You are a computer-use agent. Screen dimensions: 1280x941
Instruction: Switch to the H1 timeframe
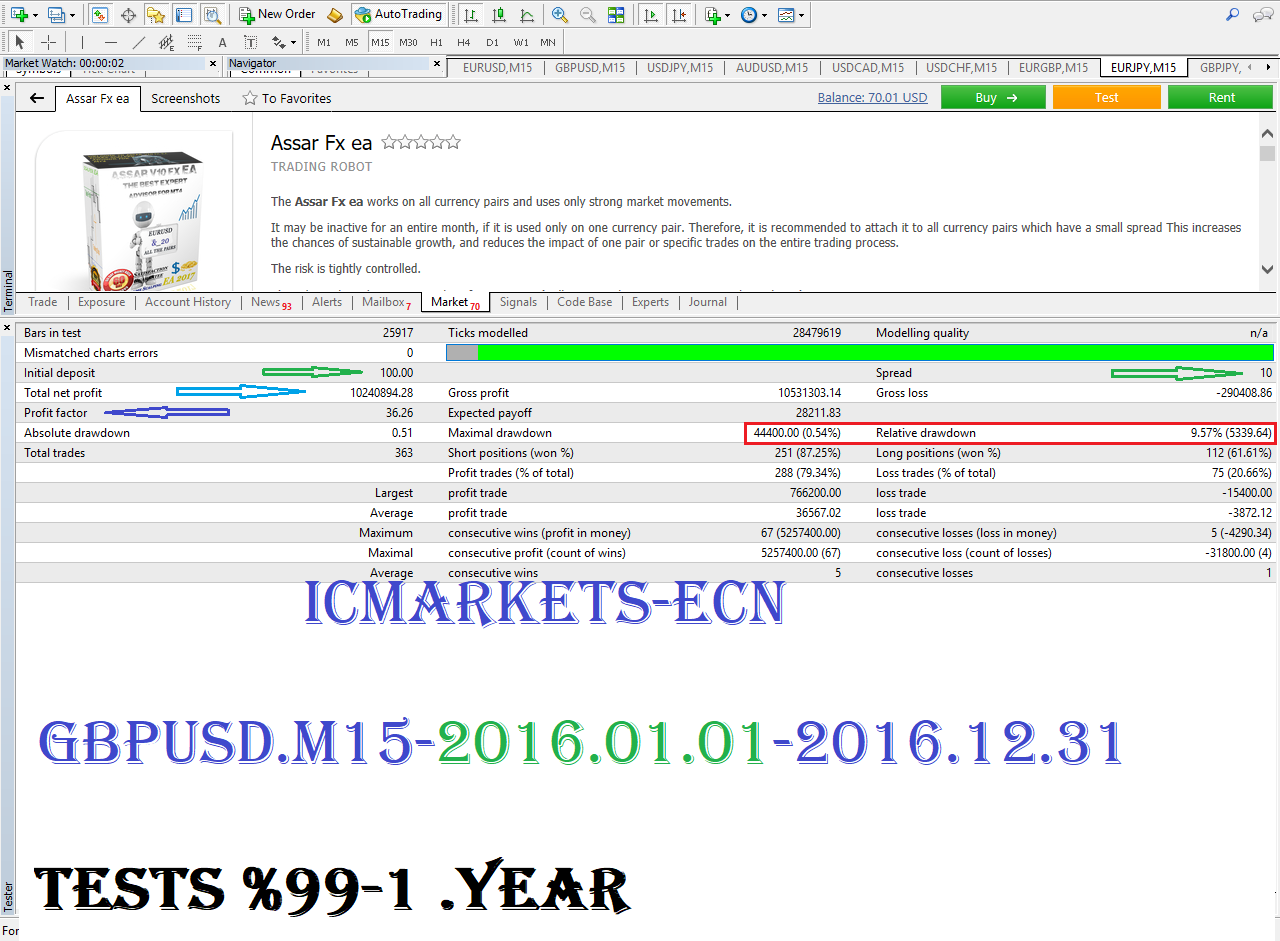click(436, 42)
